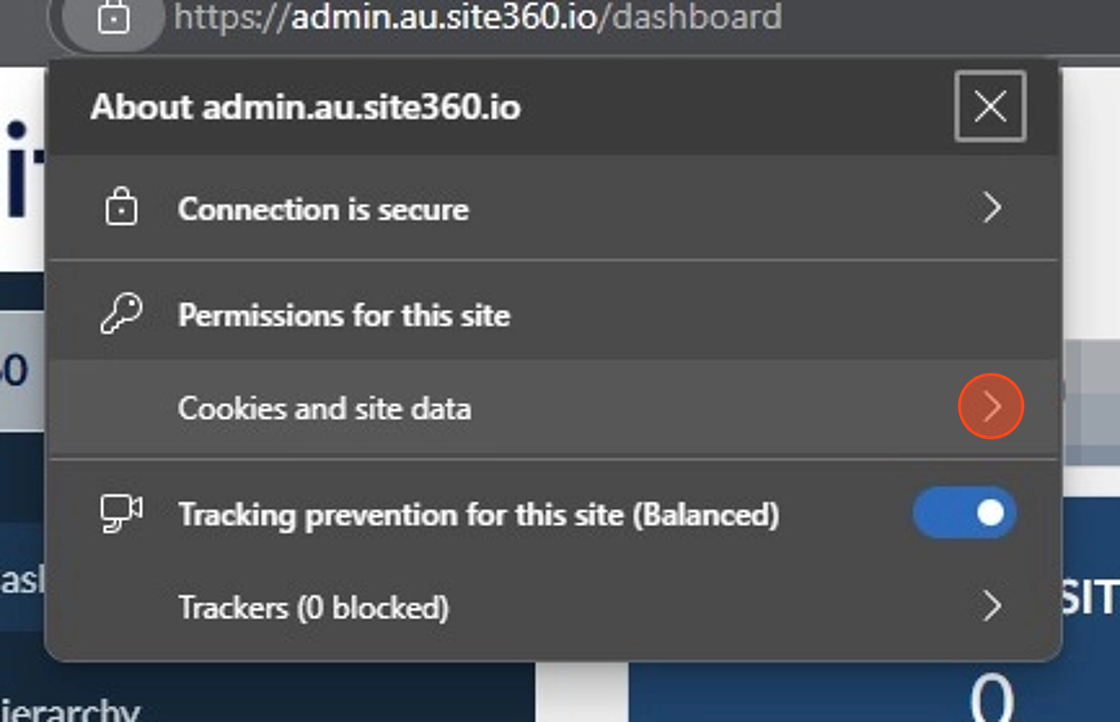1120x722 pixels.
Task: Expand the Connection is secure chevron
Action: click(991, 208)
